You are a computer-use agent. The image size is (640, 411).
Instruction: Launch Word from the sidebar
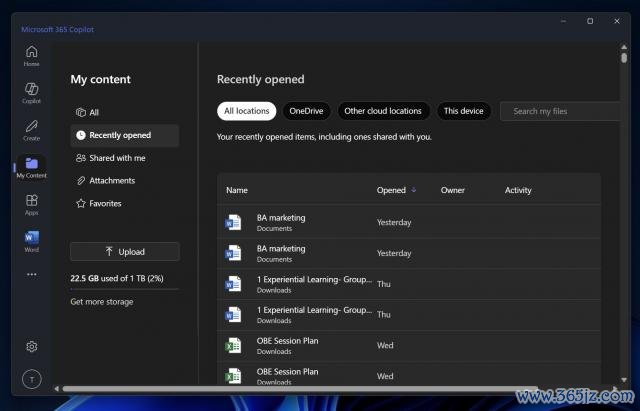click(31, 241)
